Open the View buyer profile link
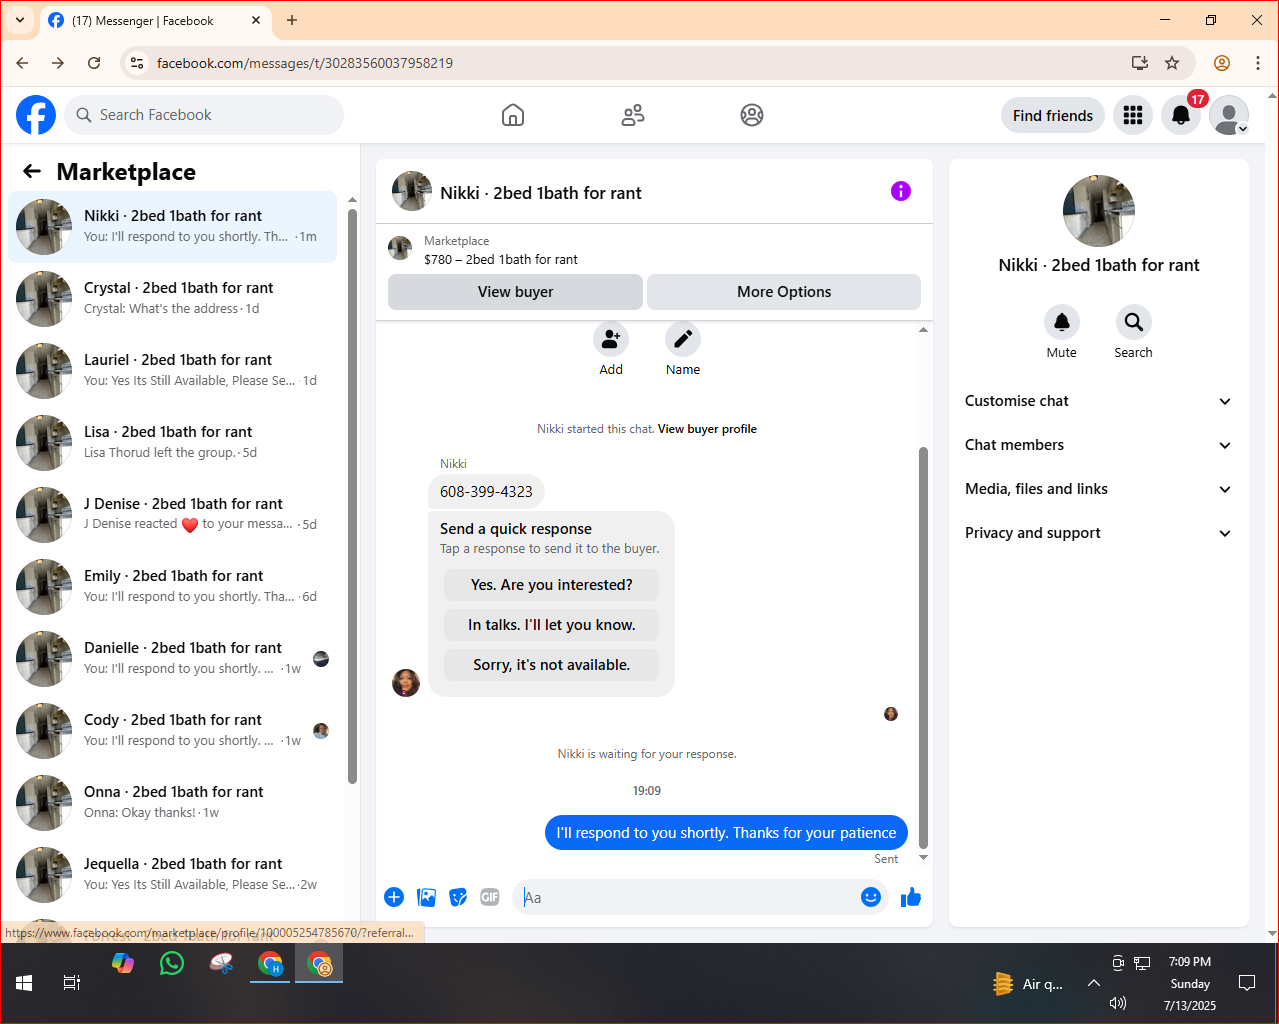The height and width of the screenshot is (1024, 1279). point(707,429)
